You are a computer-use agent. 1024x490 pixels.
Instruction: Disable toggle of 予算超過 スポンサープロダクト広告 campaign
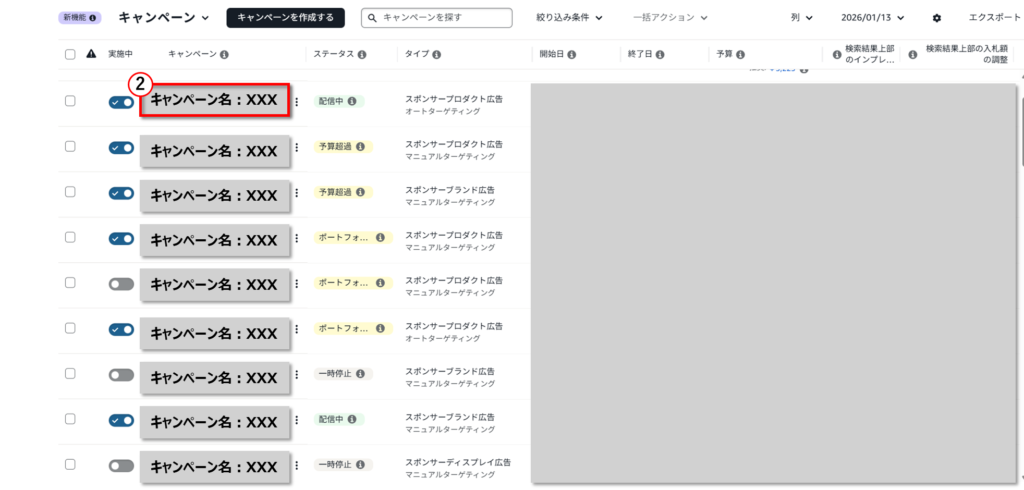point(121,148)
